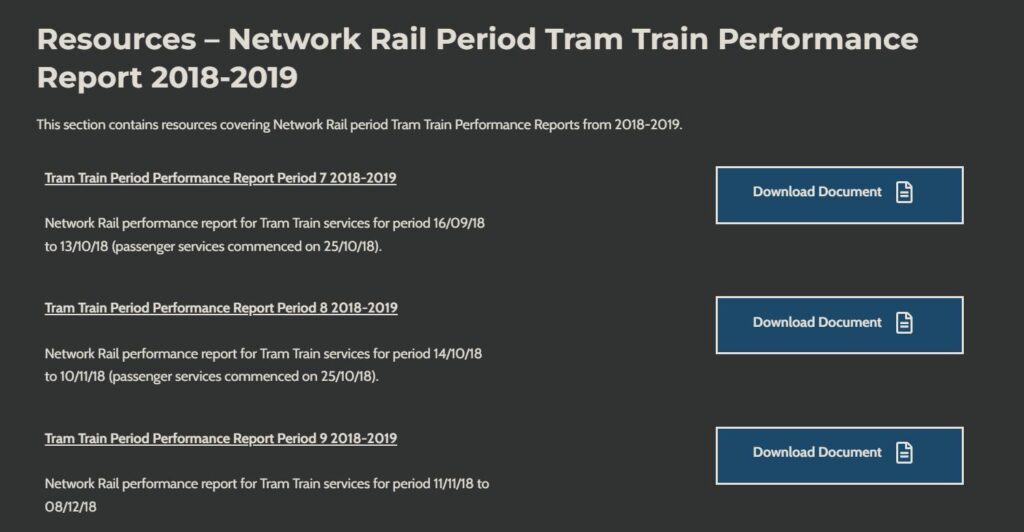Click the document icon in Period 9 download button
The width and height of the screenshot is (1024, 532).
904,453
